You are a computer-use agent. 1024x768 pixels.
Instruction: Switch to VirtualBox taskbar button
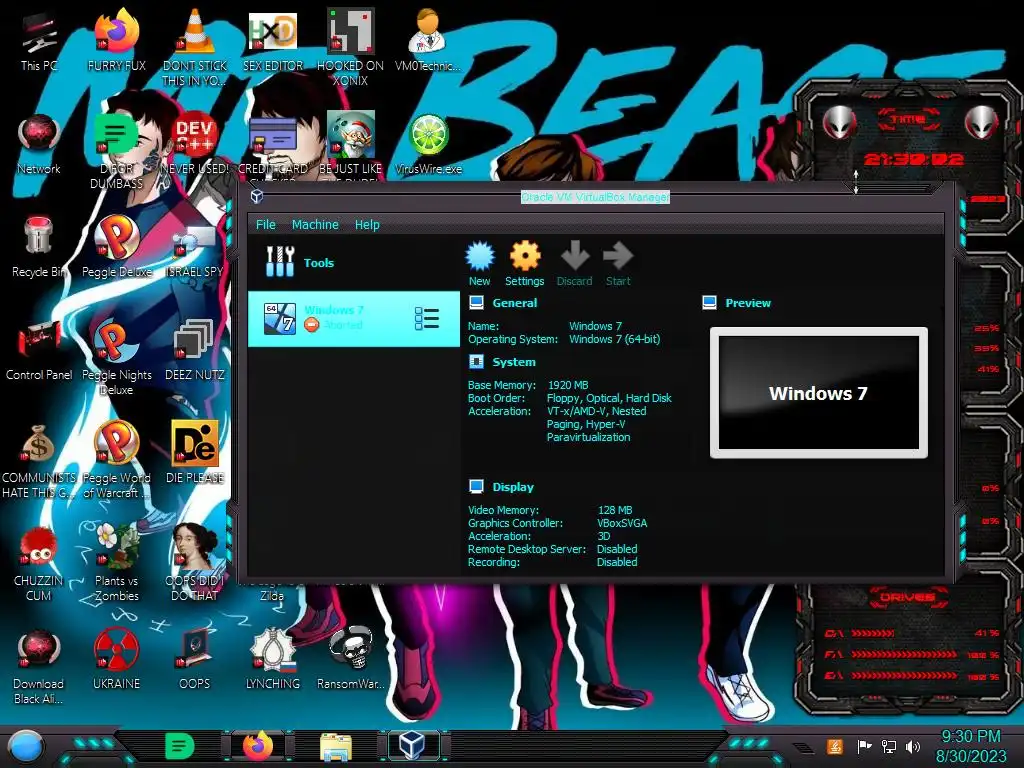[413, 746]
